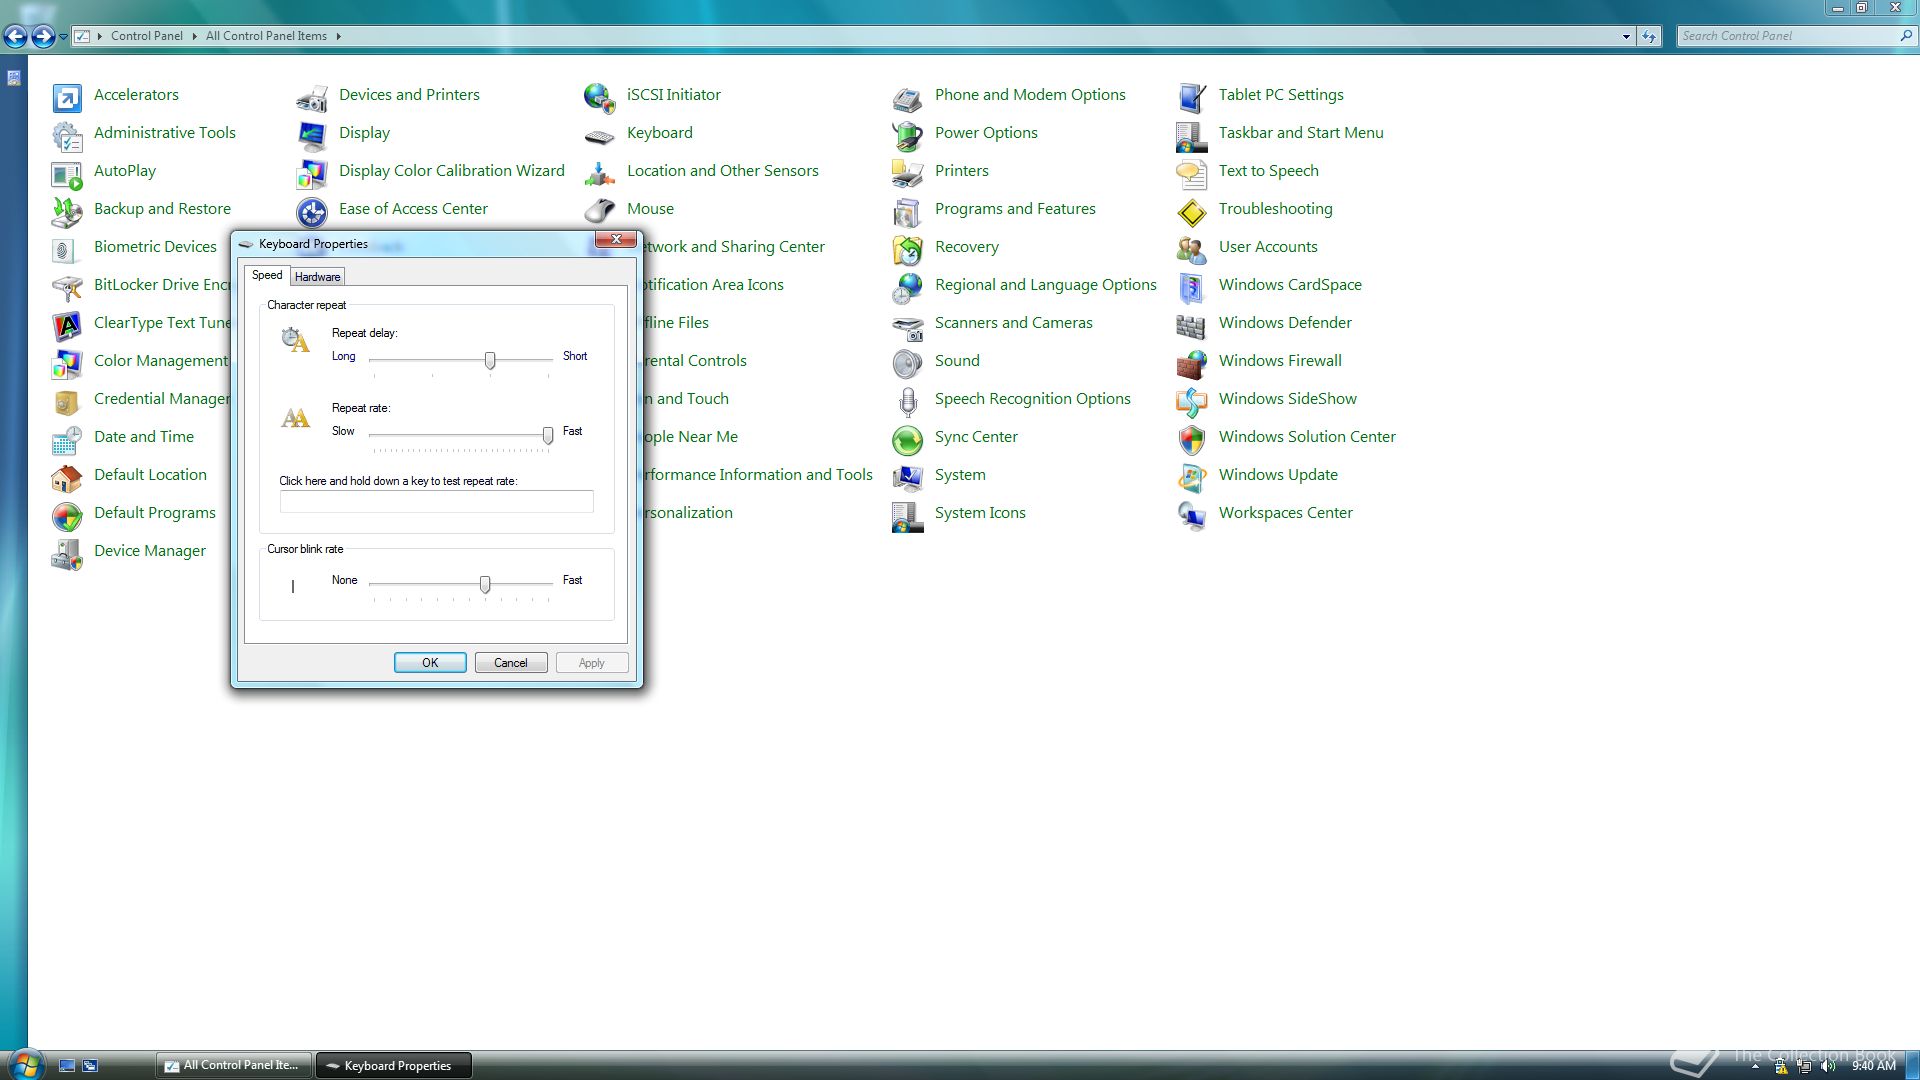Click the Ease of Access Center icon

312,211
